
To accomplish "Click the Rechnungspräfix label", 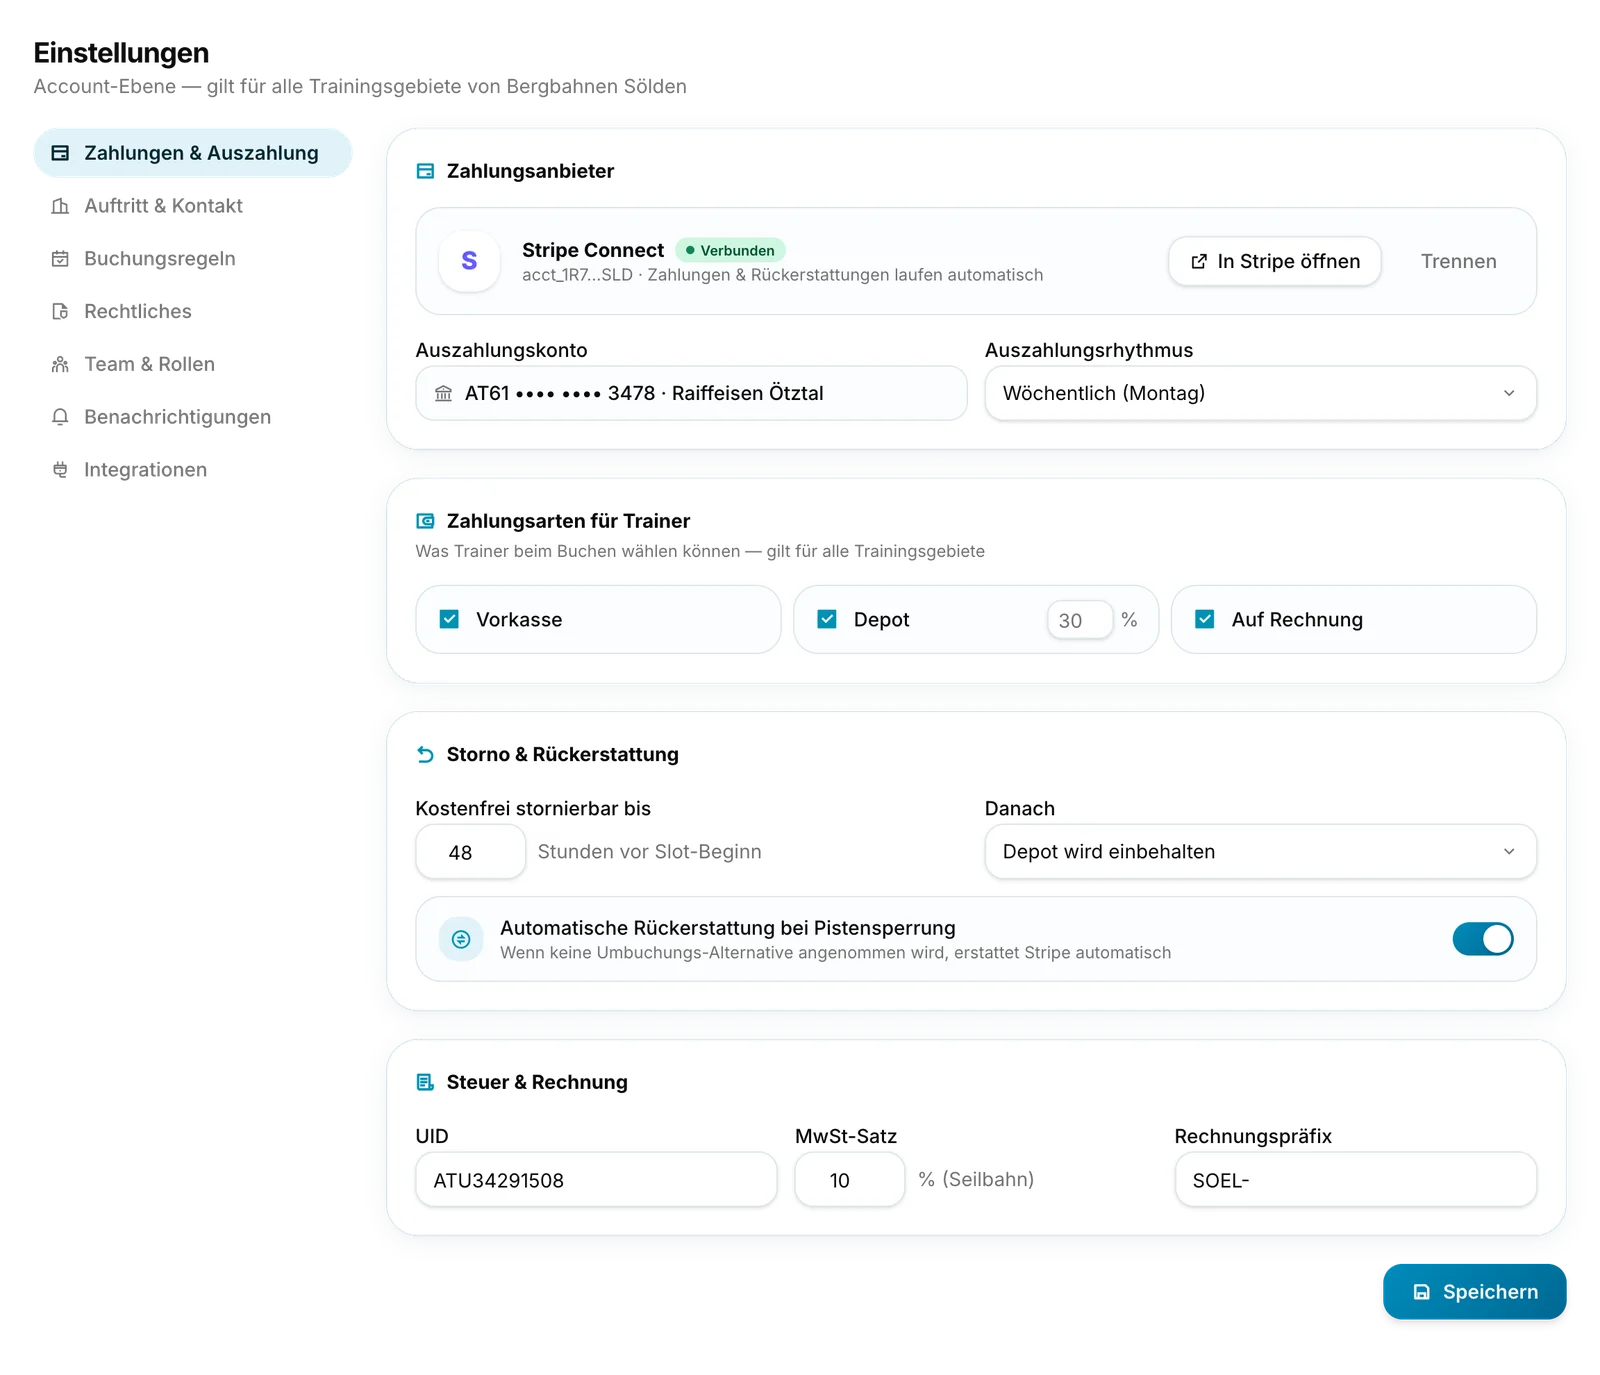I will click(1253, 1136).
